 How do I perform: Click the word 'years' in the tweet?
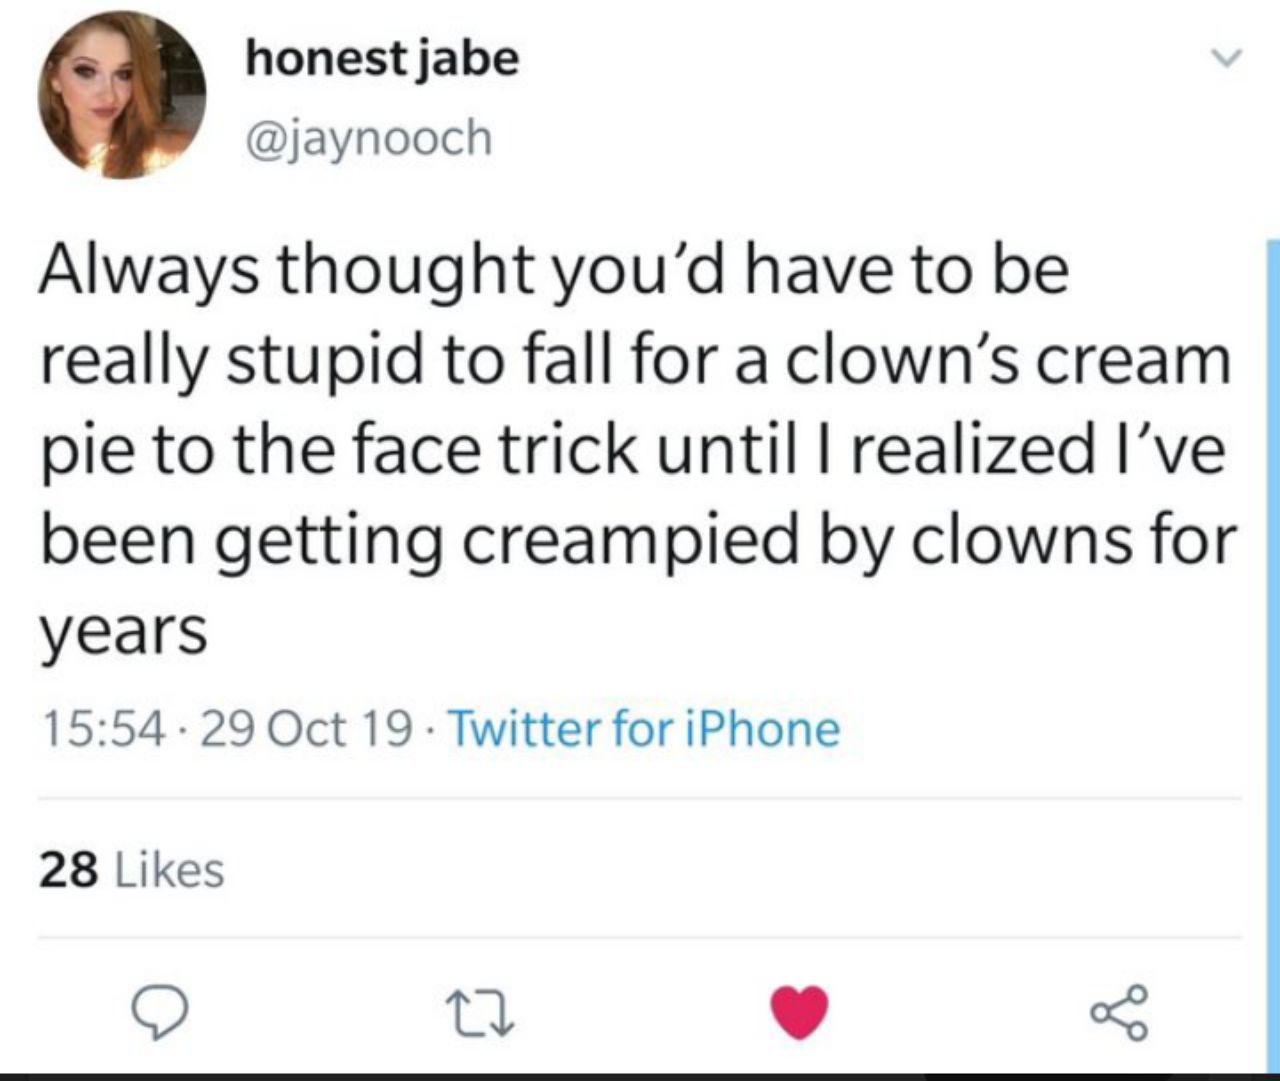(x=123, y=632)
